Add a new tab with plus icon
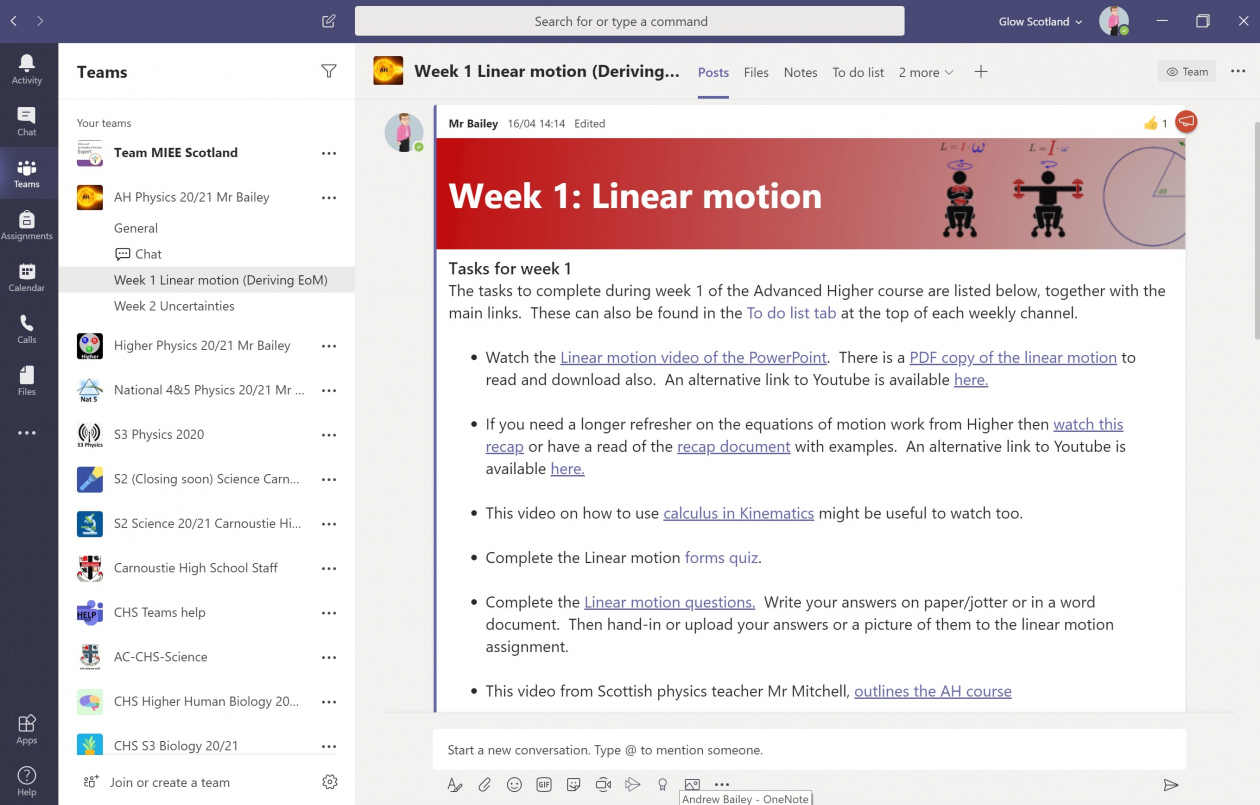This screenshot has width=1260, height=805. [981, 72]
